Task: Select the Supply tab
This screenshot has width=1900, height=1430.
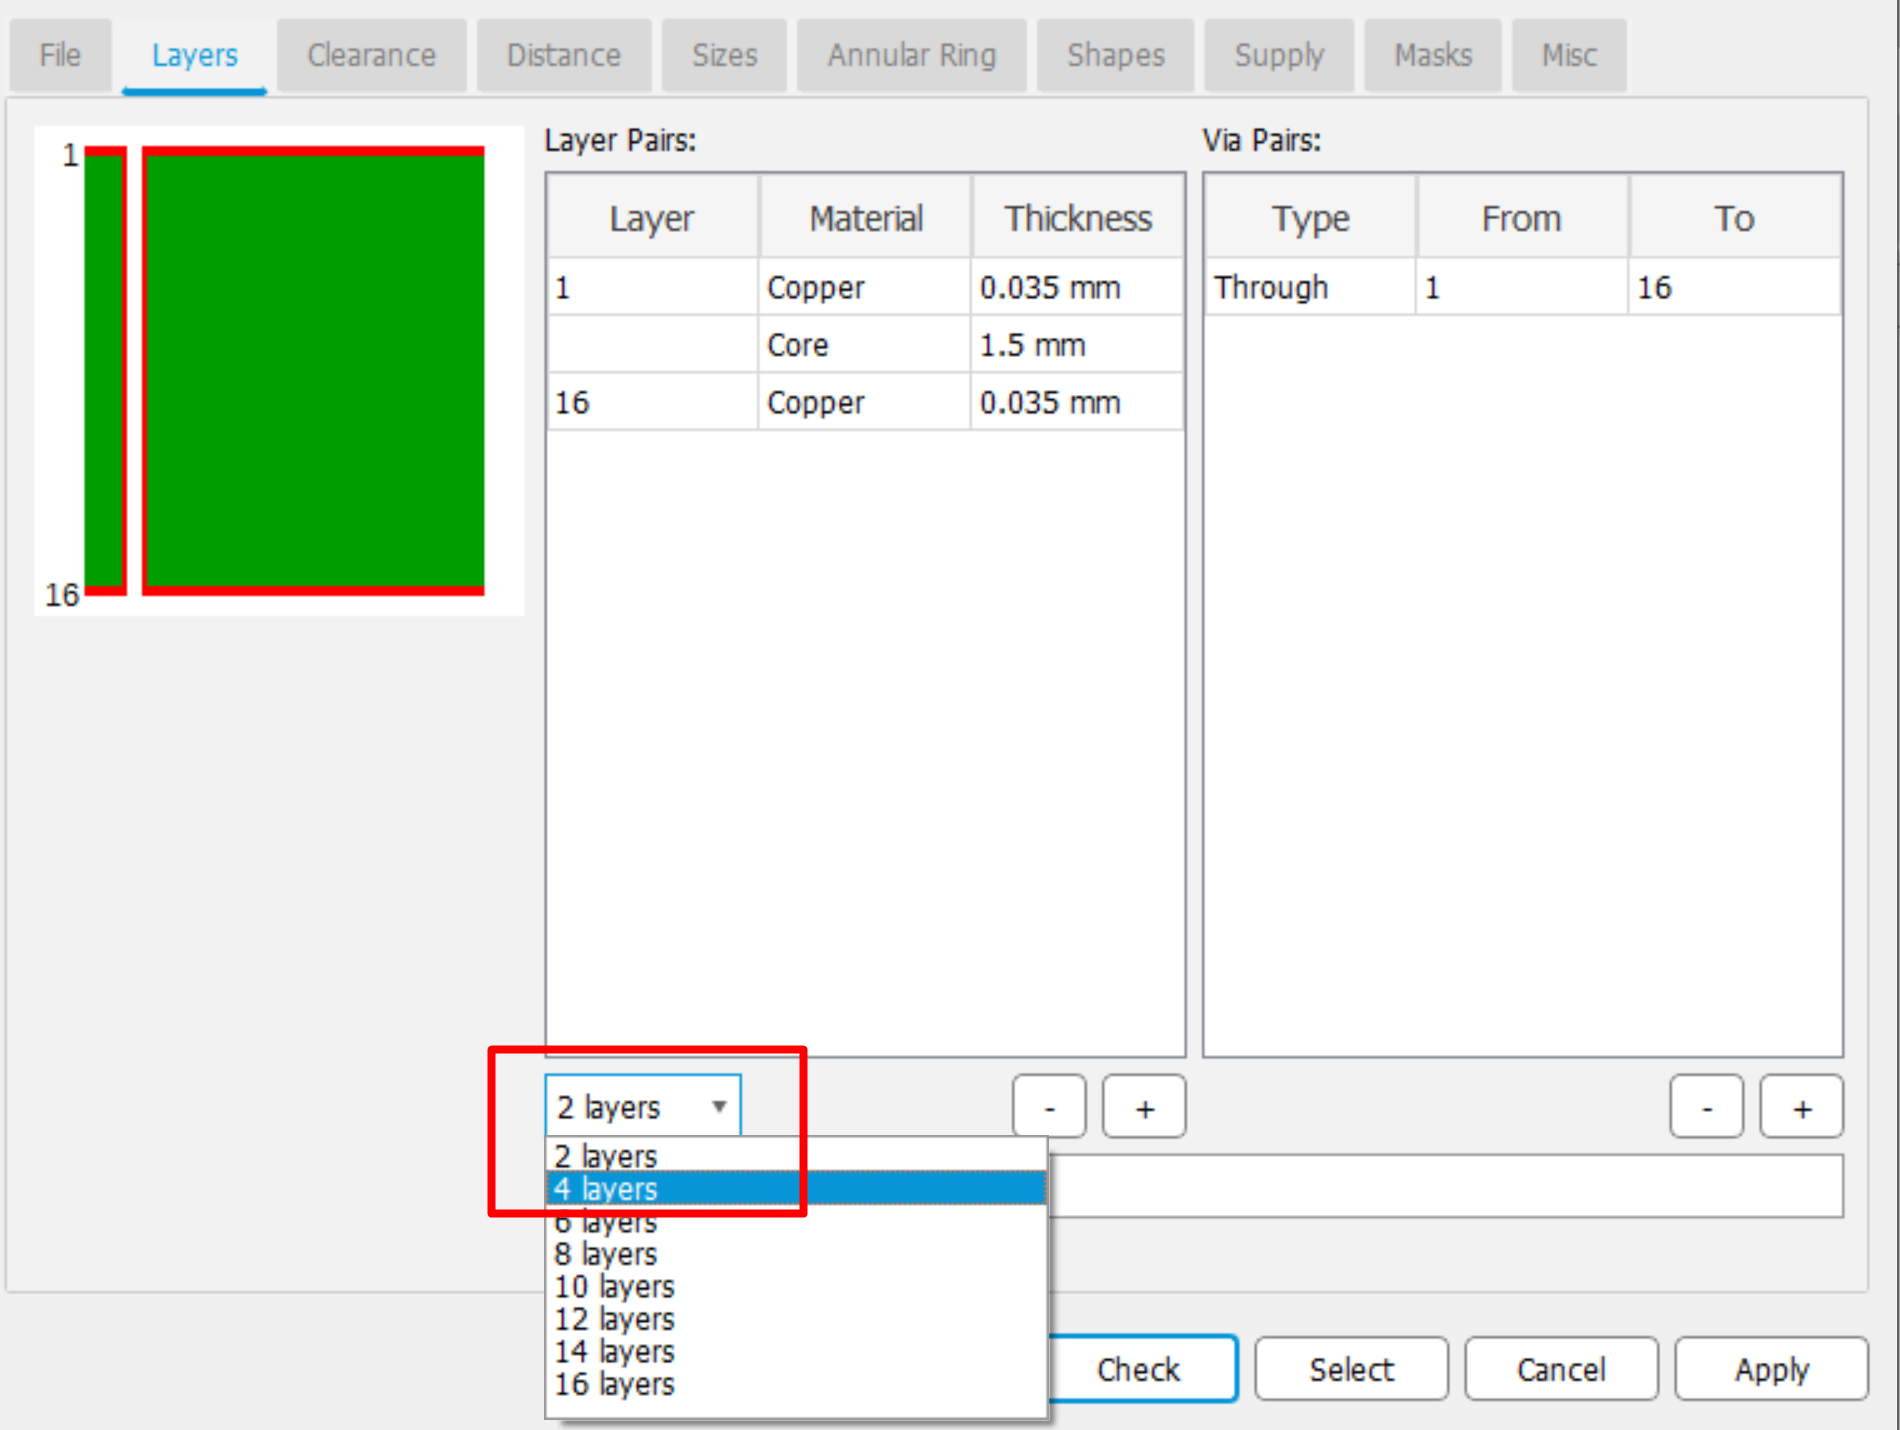Action: click(x=1279, y=55)
